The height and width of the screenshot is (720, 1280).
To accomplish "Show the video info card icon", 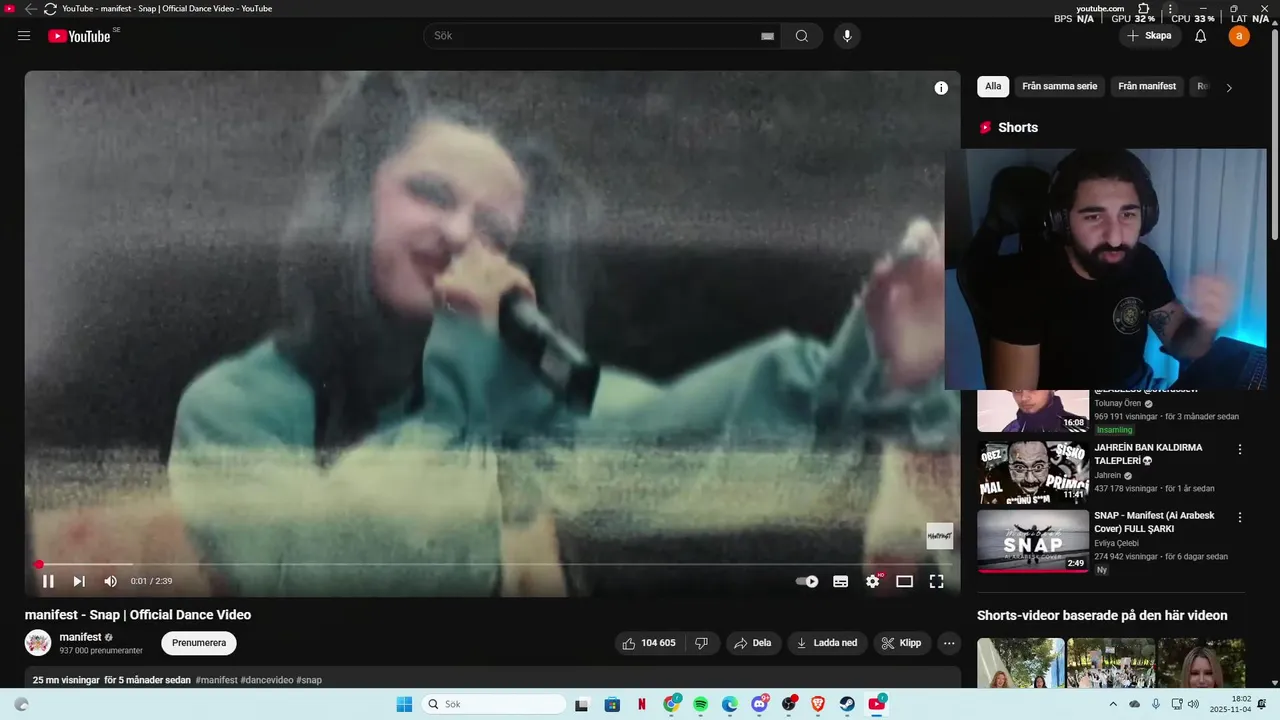I will point(941,88).
